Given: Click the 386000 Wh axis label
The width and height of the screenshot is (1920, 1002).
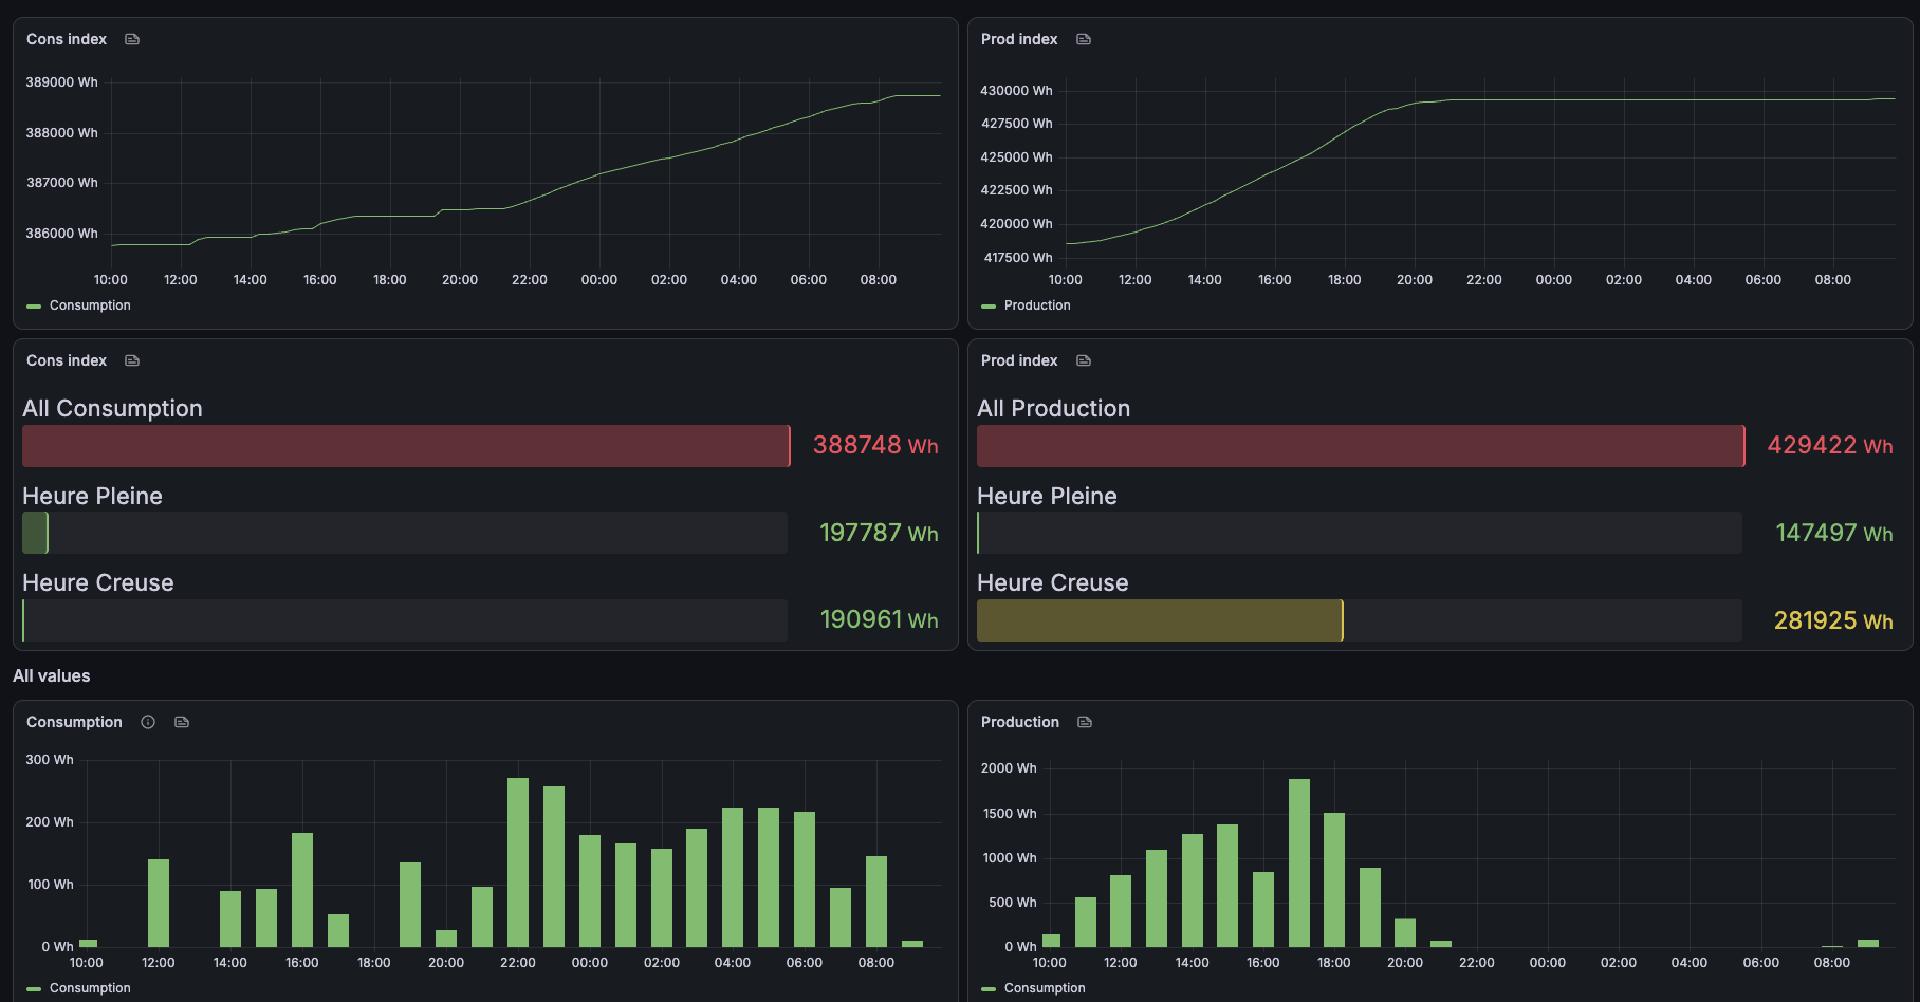Looking at the screenshot, I should tap(61, 233).
